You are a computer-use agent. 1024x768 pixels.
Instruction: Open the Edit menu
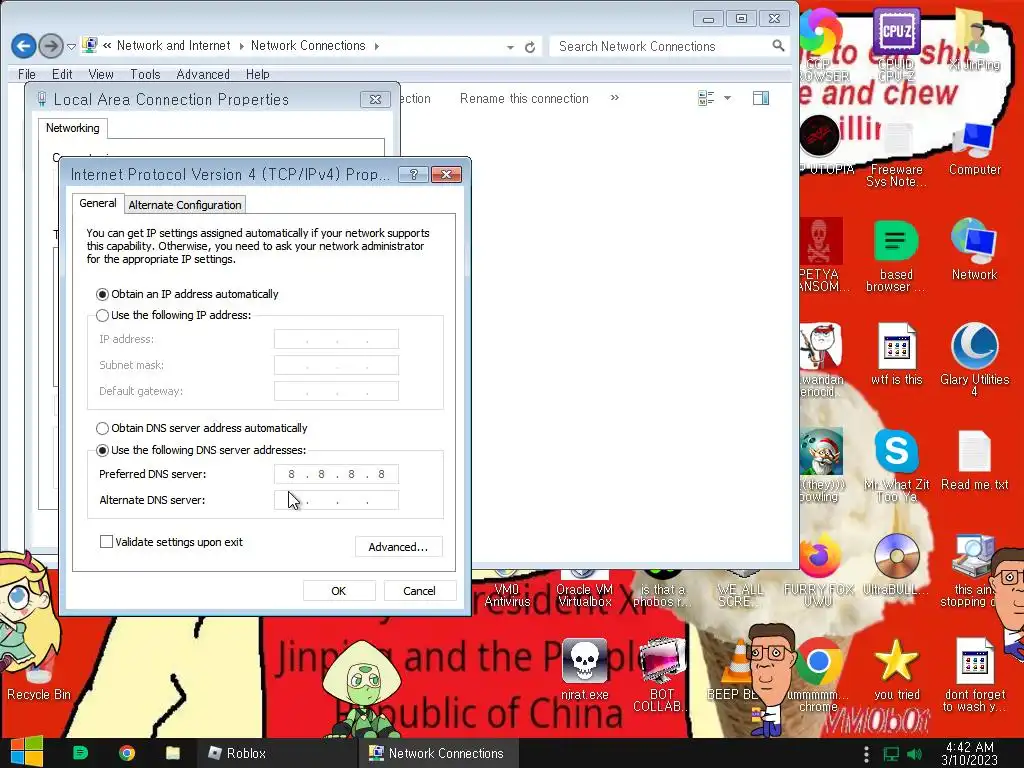coord(62,74)
